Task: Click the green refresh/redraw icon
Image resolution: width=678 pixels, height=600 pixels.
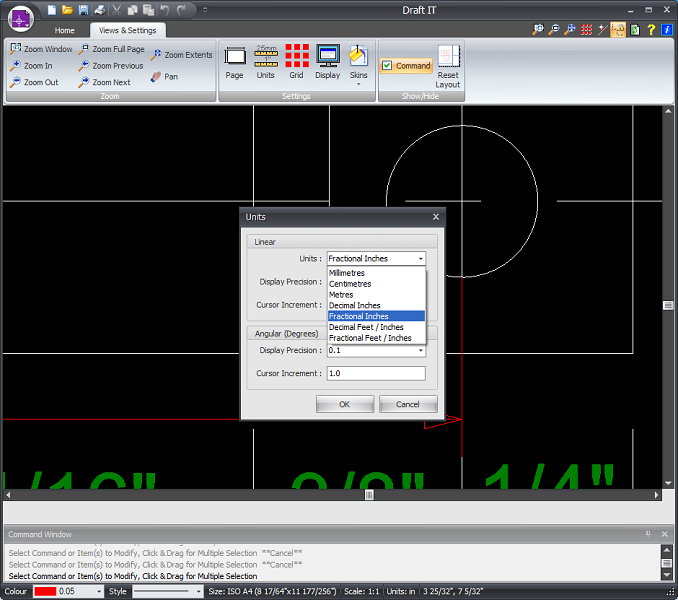Action: [635, 29]
